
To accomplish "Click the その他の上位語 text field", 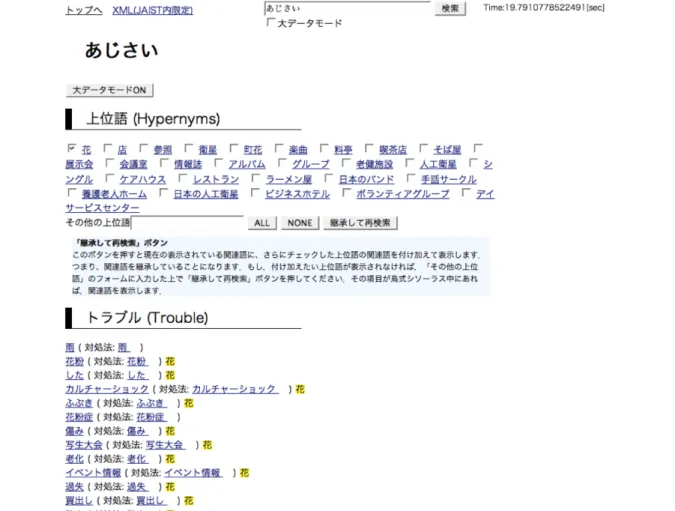I will pyautogui.click(x=188, y=223).
